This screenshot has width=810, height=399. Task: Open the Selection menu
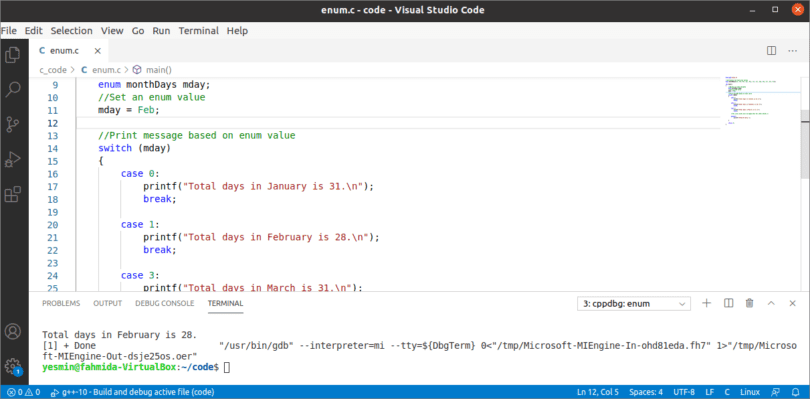71,30
